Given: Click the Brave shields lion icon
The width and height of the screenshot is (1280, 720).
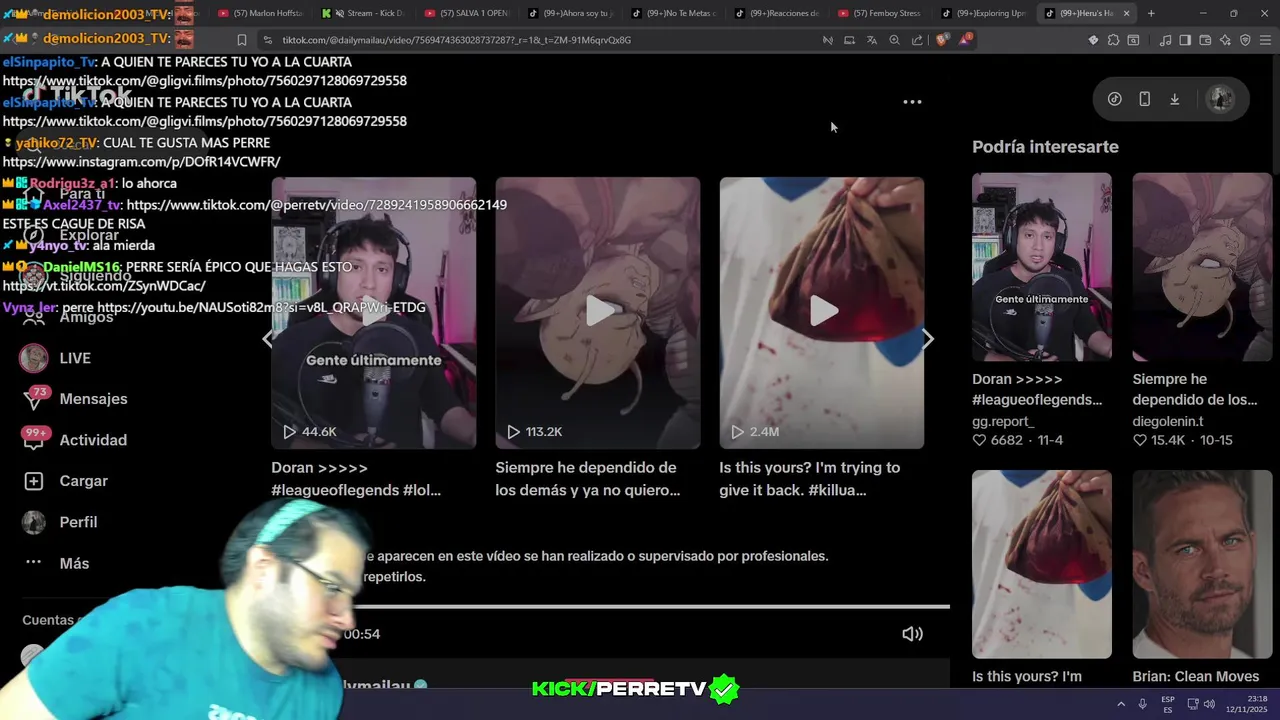Looking at the screenshot, I should pos(942,40).
